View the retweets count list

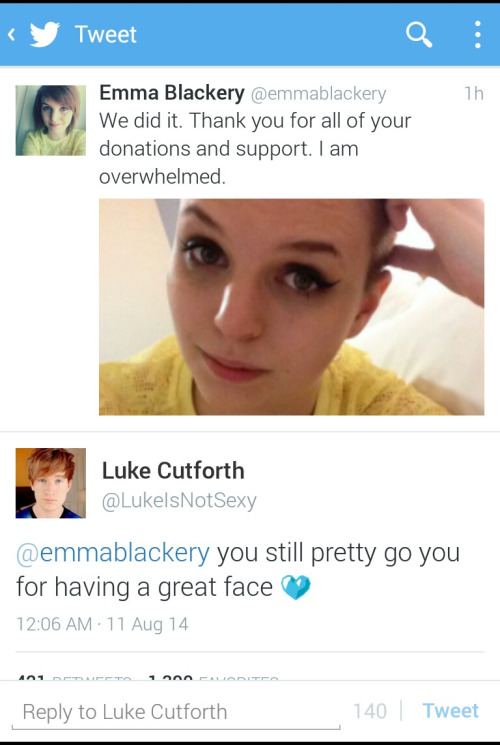[x=74, y=678]
